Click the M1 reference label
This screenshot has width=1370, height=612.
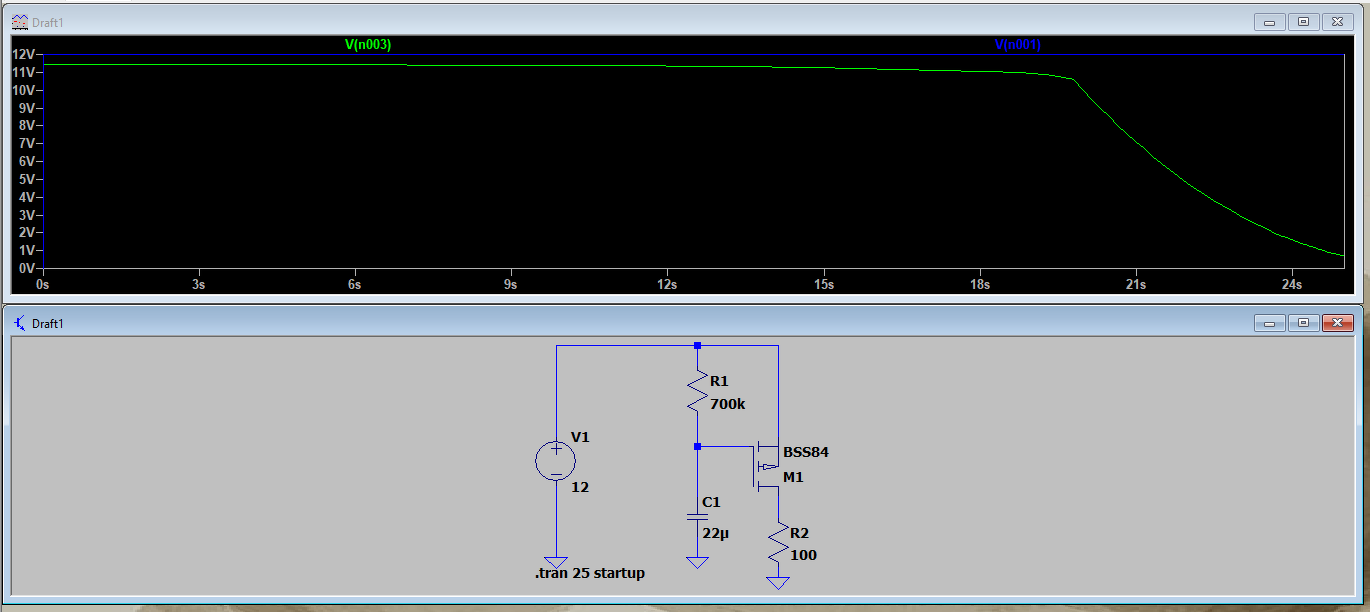coord(794,477)
